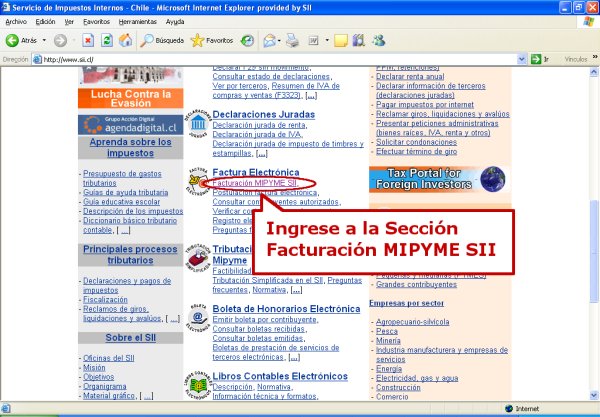
Task: Open Tax Portal for Foreign Investors banner
Action: [440, 179]
